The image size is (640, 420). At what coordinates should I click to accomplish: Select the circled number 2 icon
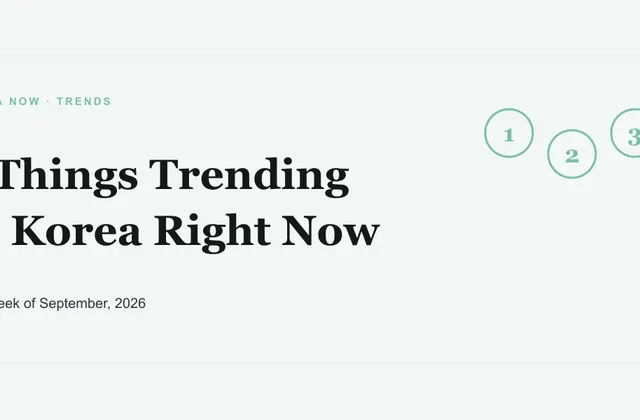pos(572,154)
